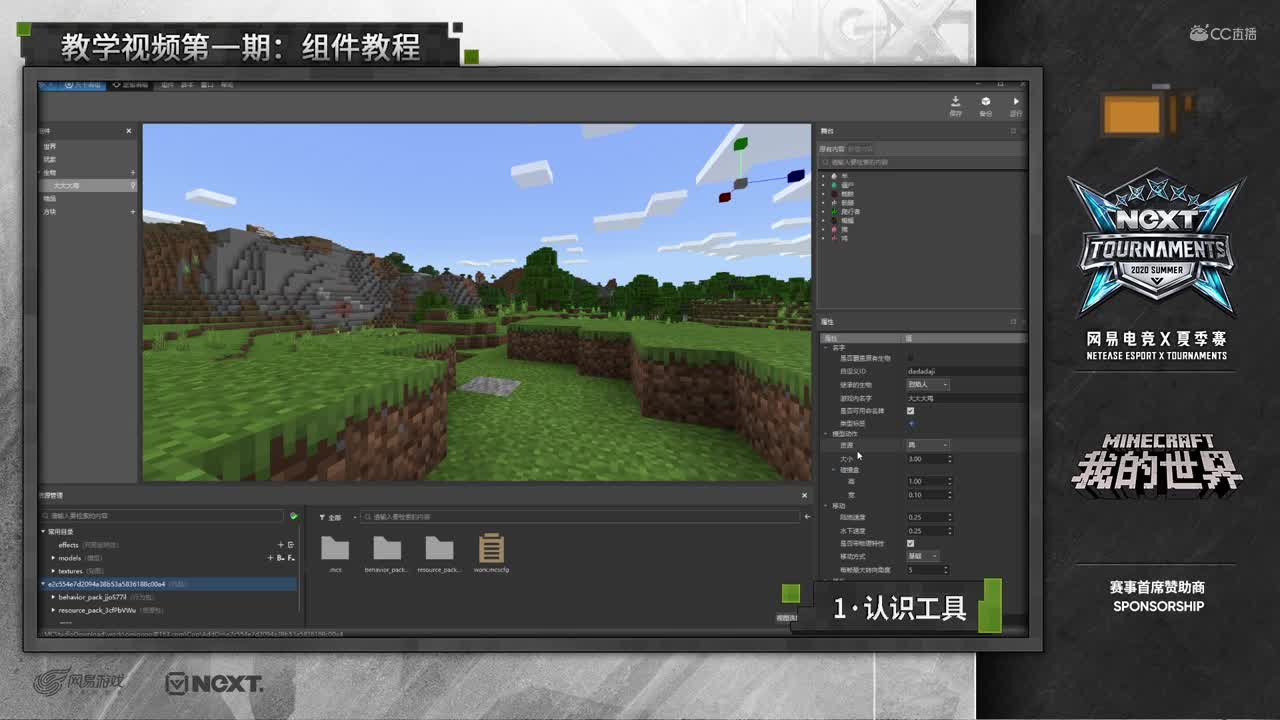The width and height of the screenshot is (1280, 720).
Task: Click the 运行 run icon
Action: click(1016, 102)
